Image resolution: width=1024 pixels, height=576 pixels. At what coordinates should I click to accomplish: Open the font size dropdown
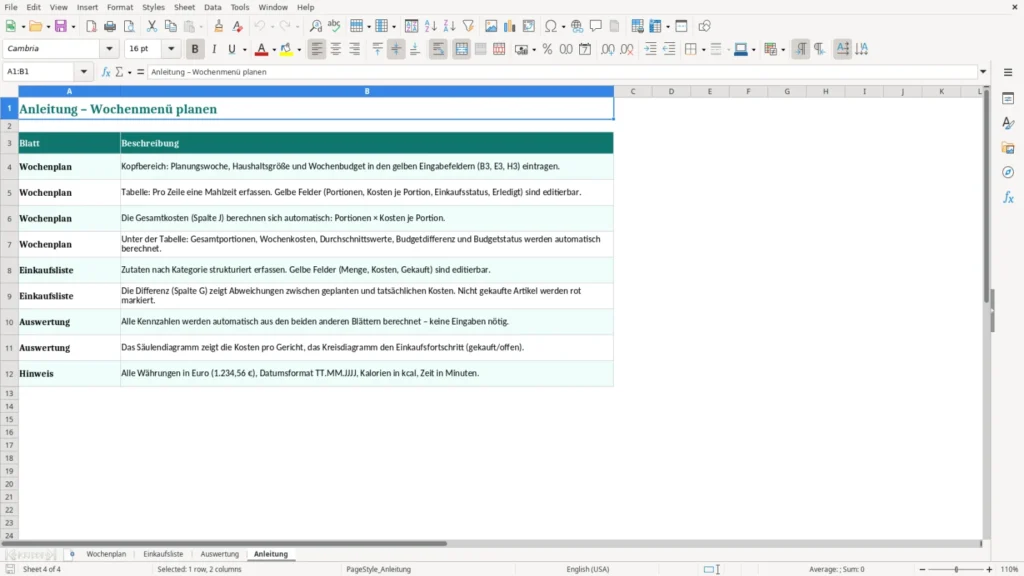click(x=171, y=48)
